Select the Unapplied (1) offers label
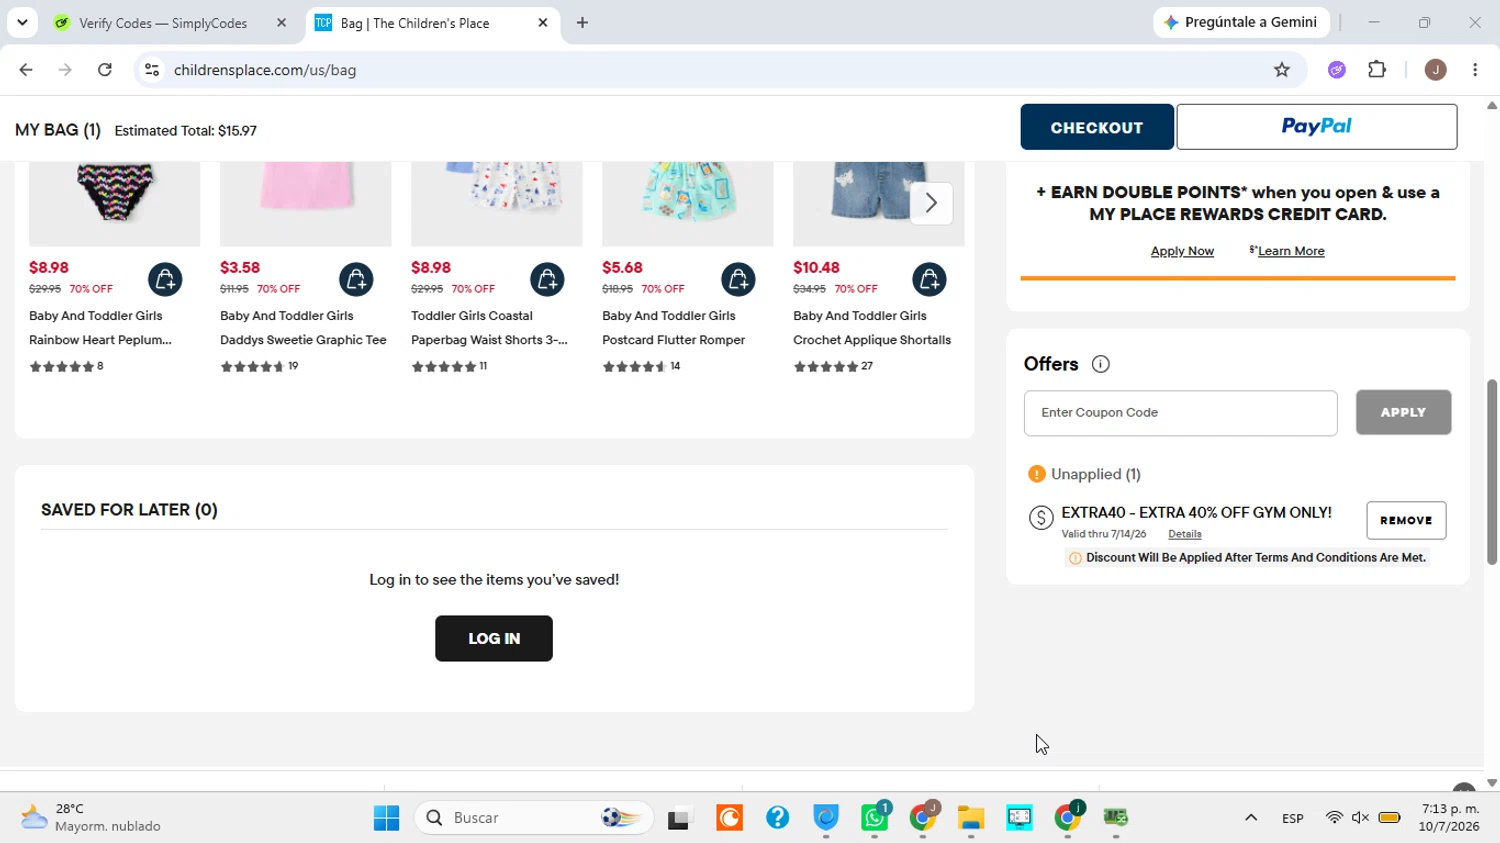The height and width of the screenshot is (843, 1500). 1095,474
